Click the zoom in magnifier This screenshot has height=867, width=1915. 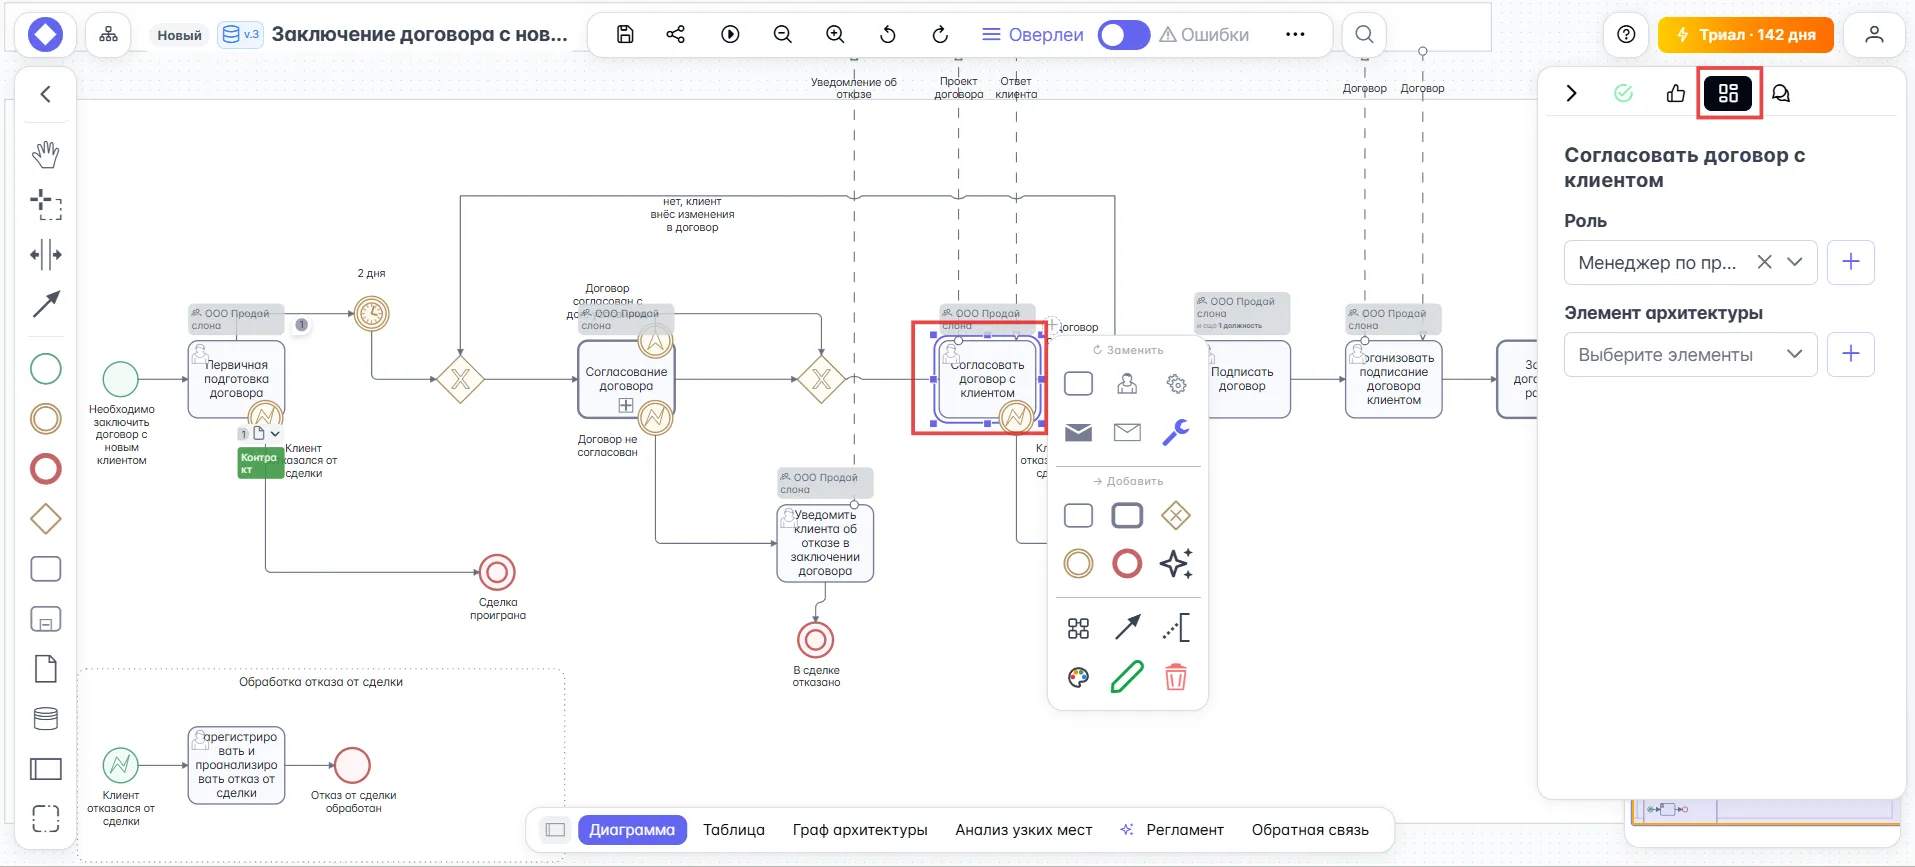(x=835, y=34)
